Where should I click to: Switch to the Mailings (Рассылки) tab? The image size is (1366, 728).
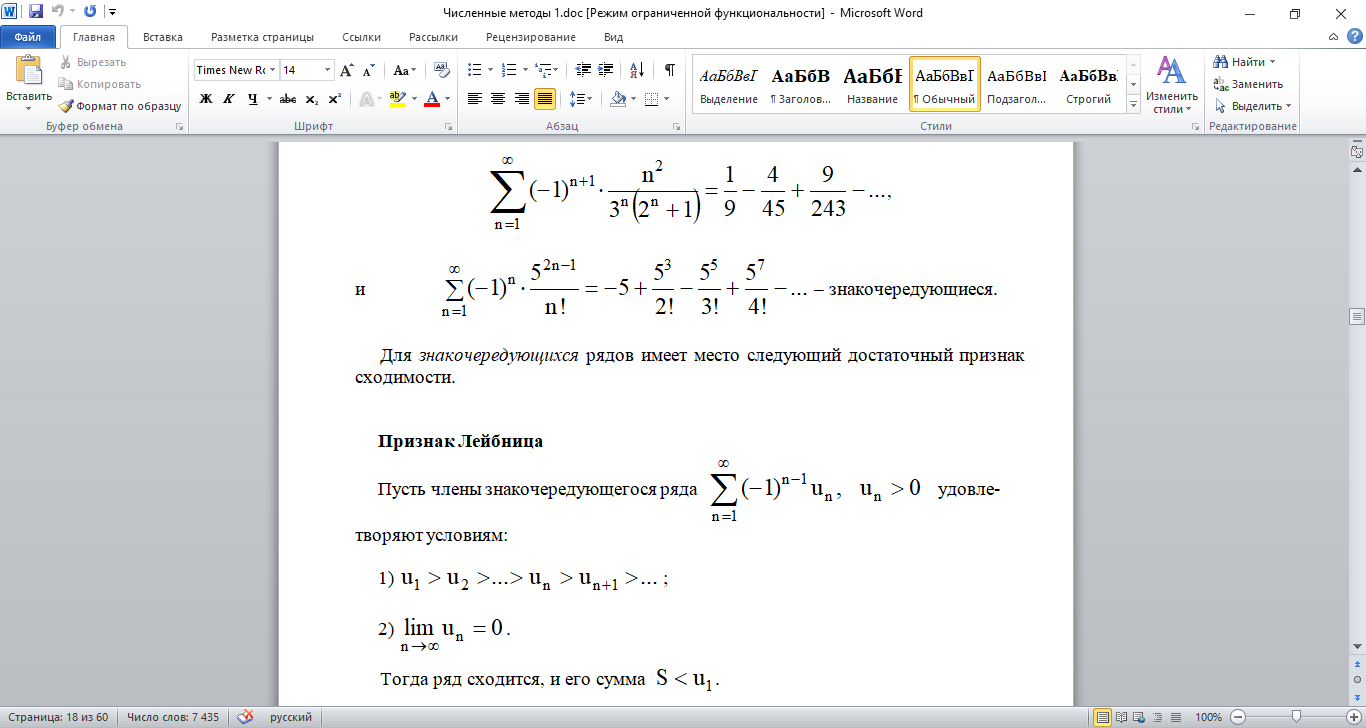tap(433, 37)
